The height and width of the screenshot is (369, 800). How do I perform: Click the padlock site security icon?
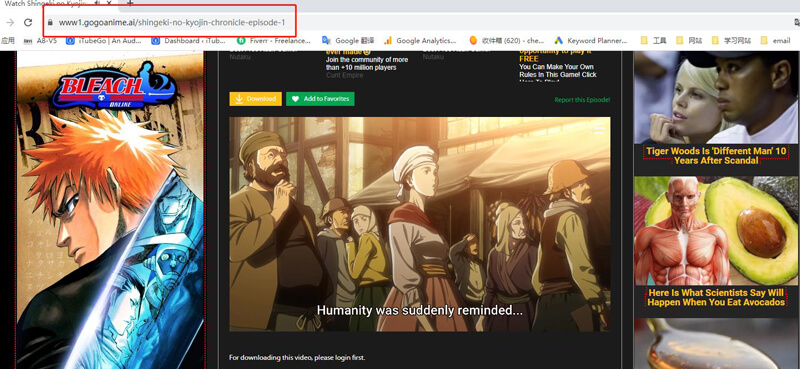[x=50, y=22]
